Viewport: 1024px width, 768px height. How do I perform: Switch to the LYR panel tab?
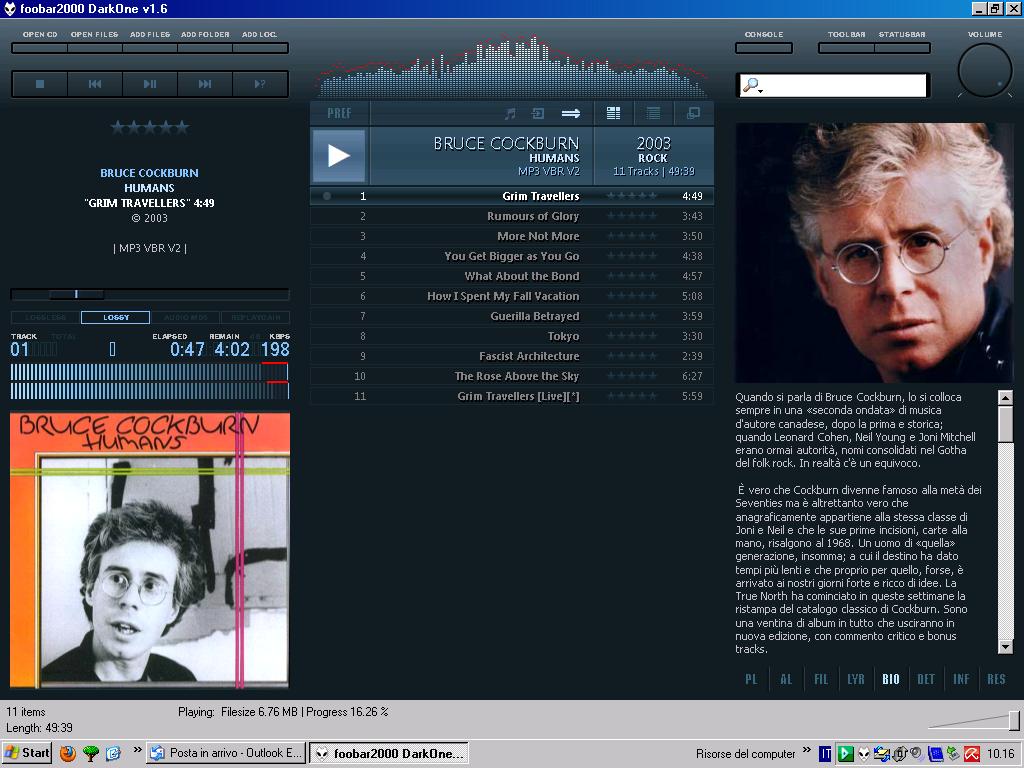856,679
